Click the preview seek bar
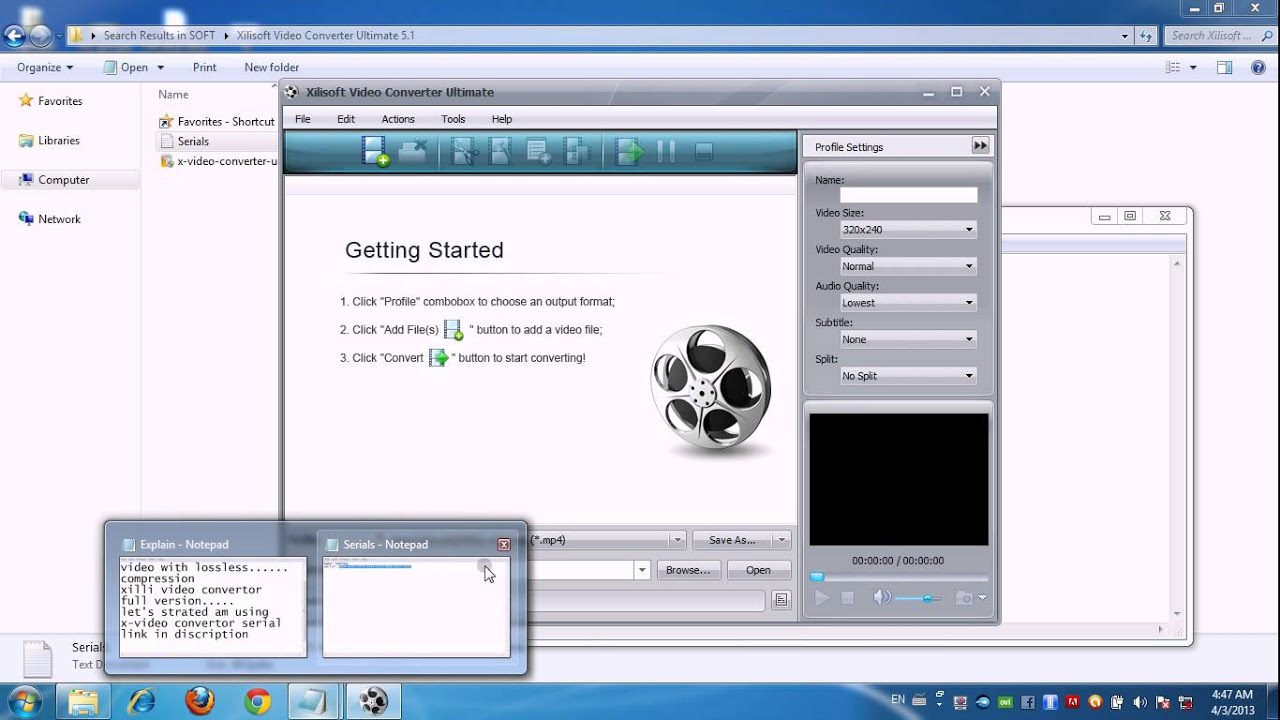Screen dimensions: 1280x720 pyautogui.click(x=899, y=577)
